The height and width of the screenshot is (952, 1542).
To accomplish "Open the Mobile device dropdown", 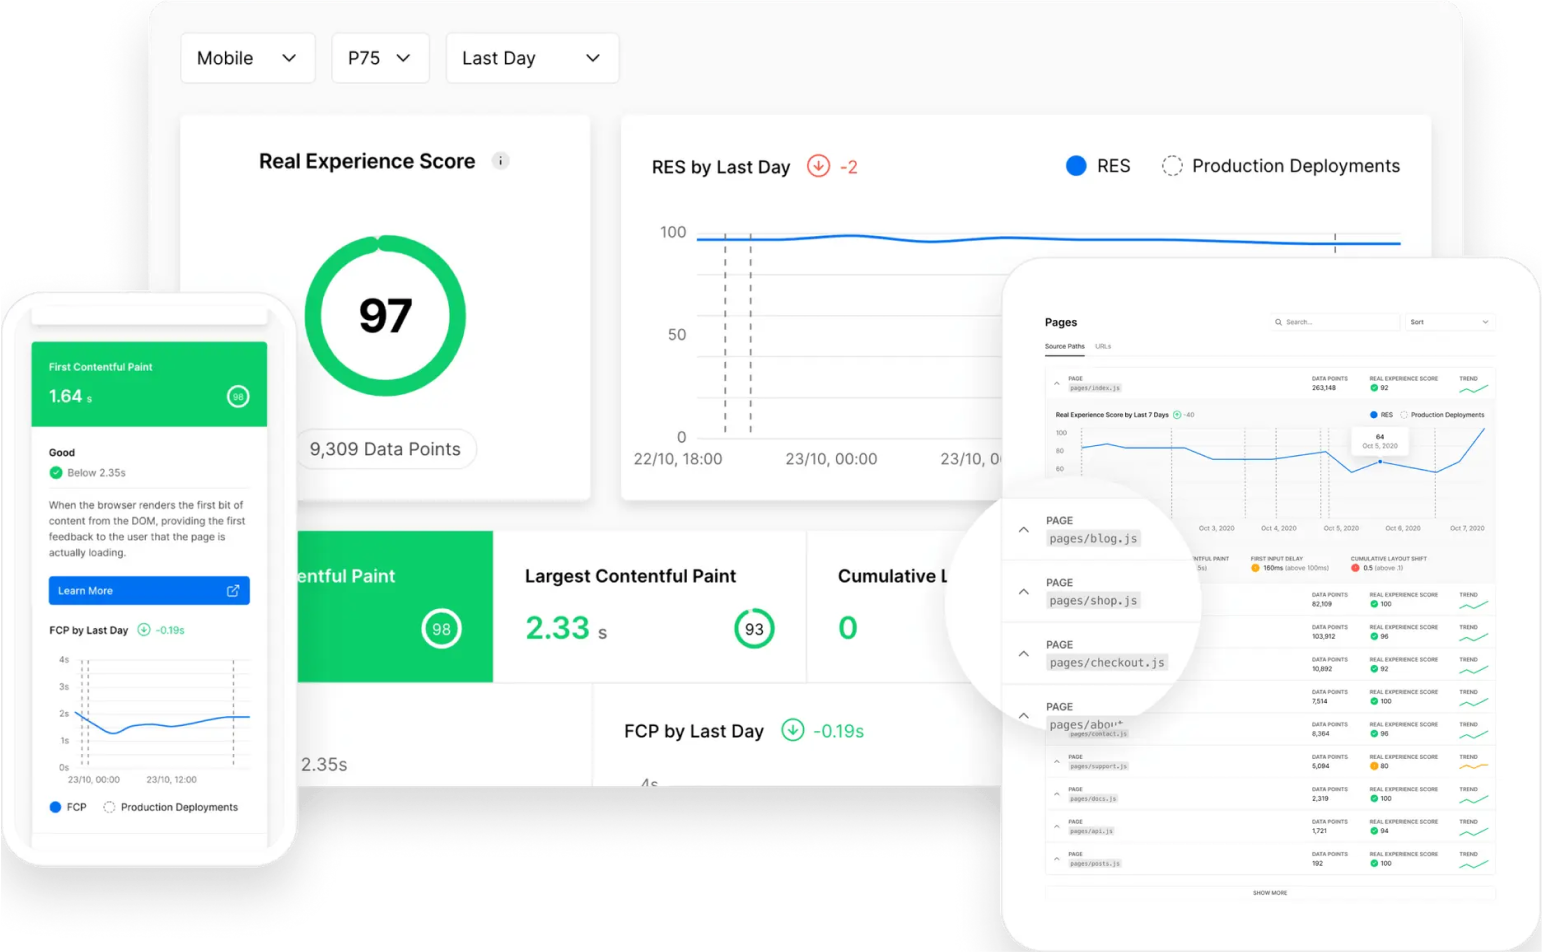I will click(247, 58).
